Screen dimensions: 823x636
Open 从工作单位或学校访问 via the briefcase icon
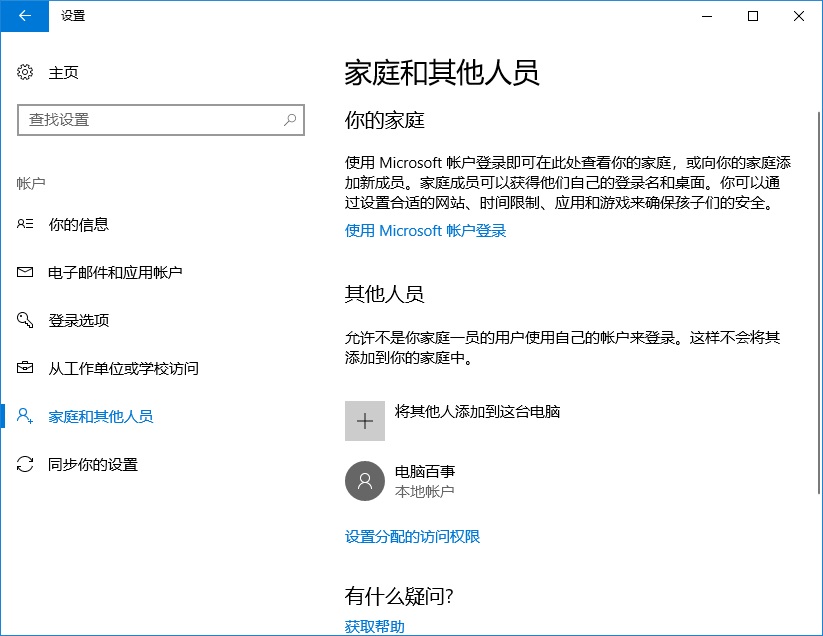pyautogui.click(x=24, y=367)
